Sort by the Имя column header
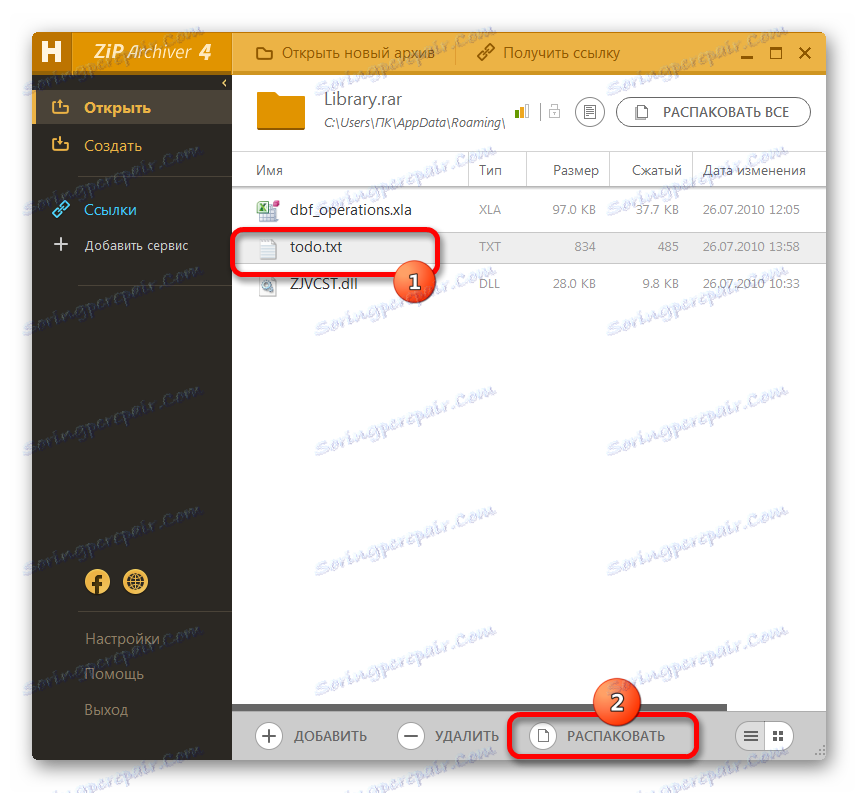859x793 pixels. (x=269, y=170)
